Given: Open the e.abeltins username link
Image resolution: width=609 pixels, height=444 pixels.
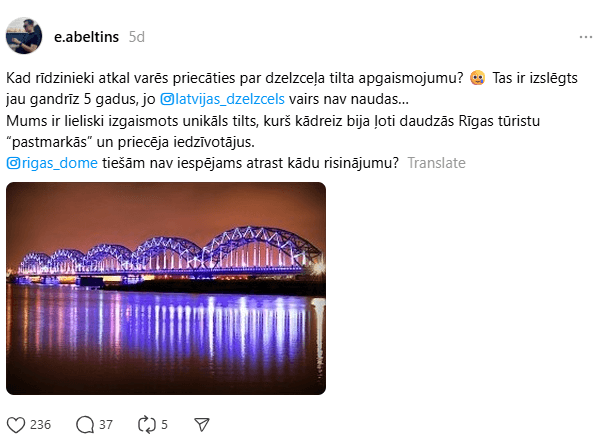Looking at the screenshot, I should coord(86,37).
